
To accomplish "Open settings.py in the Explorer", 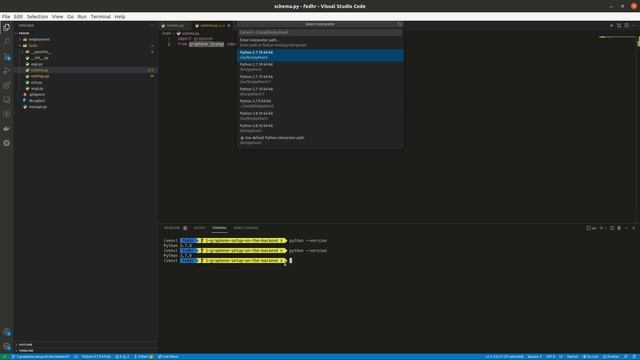I will [40, 76].
